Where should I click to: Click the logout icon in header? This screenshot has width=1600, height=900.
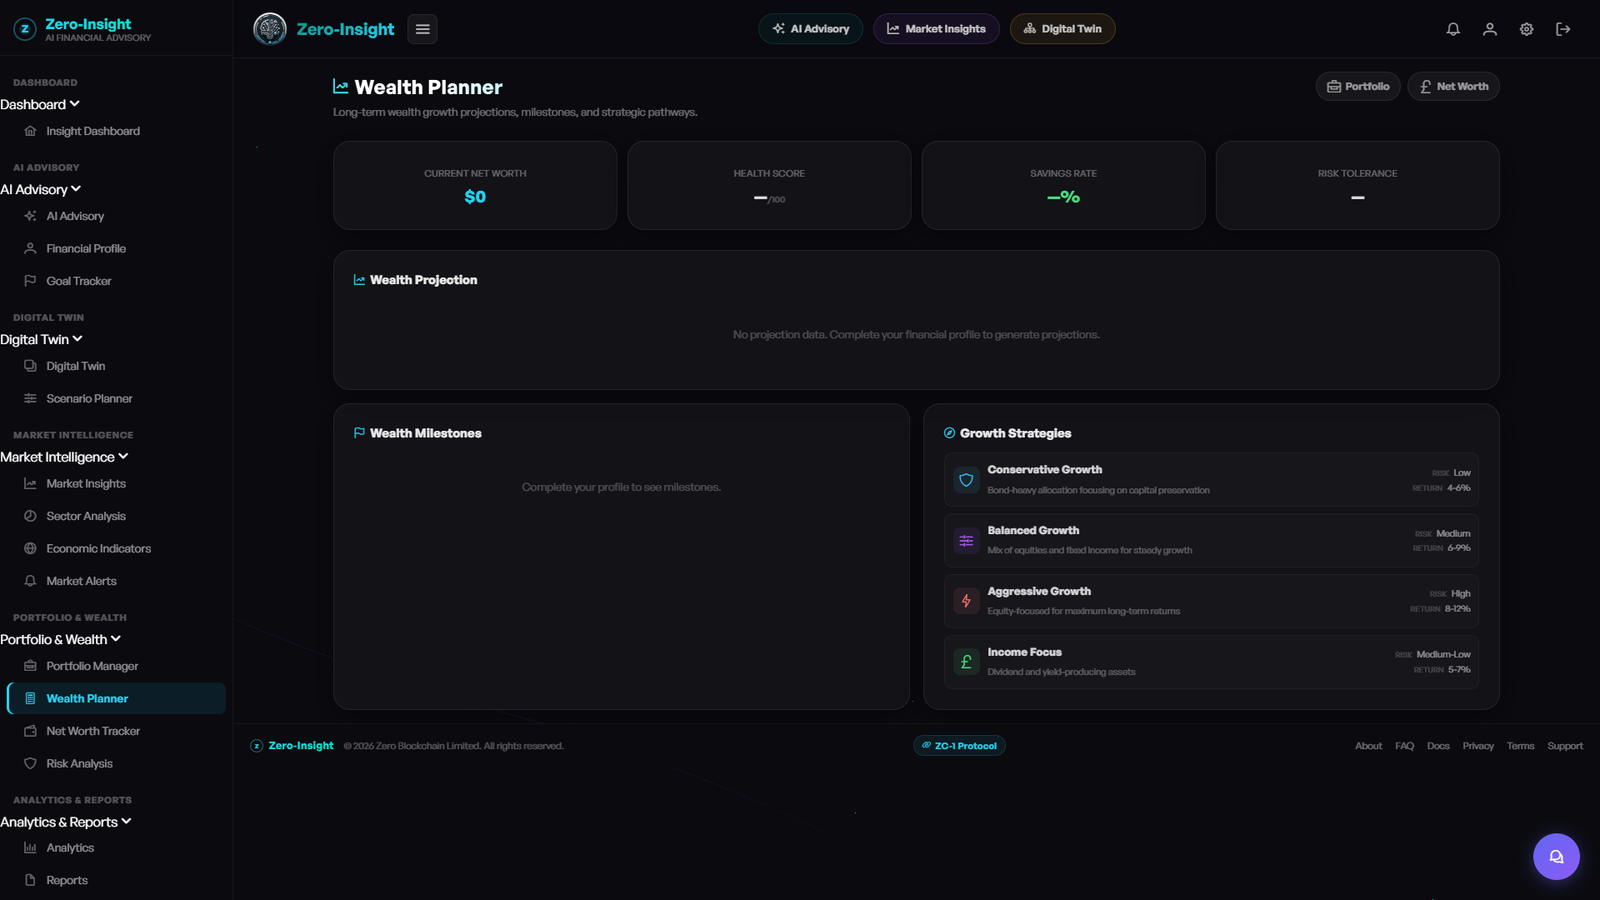click(x=1563, y=29)
